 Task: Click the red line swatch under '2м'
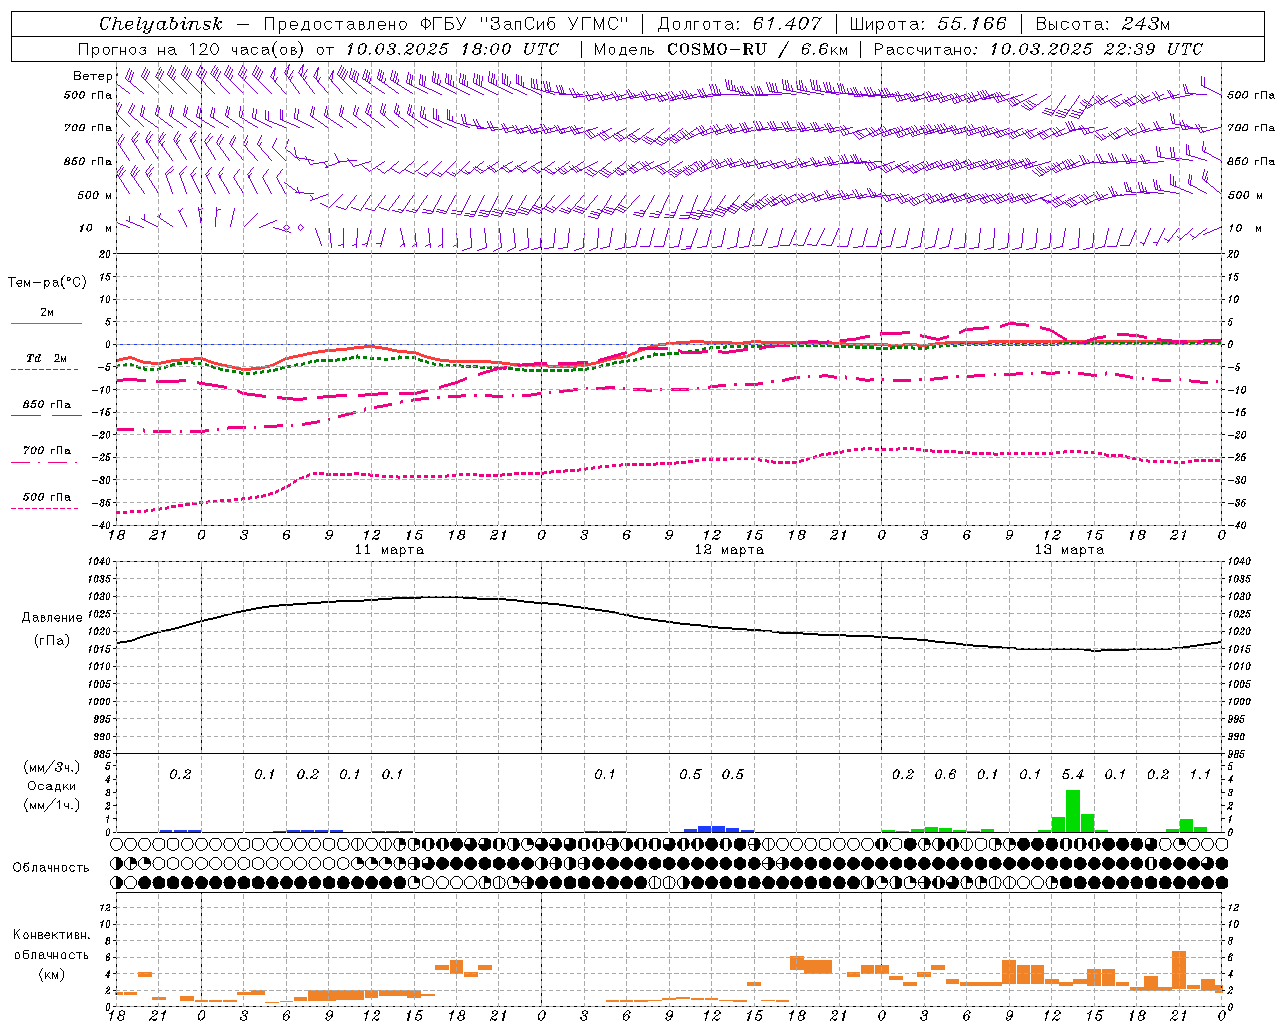[x=46, y=323]
